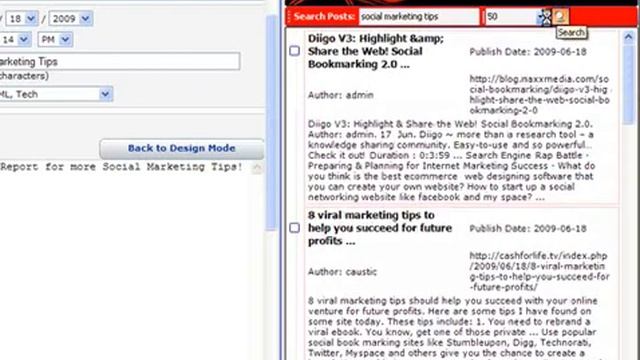The height and width of the screenshot is (360, 640).
Task: Click the orange Search icon button
Action: [x=560, y=17]
